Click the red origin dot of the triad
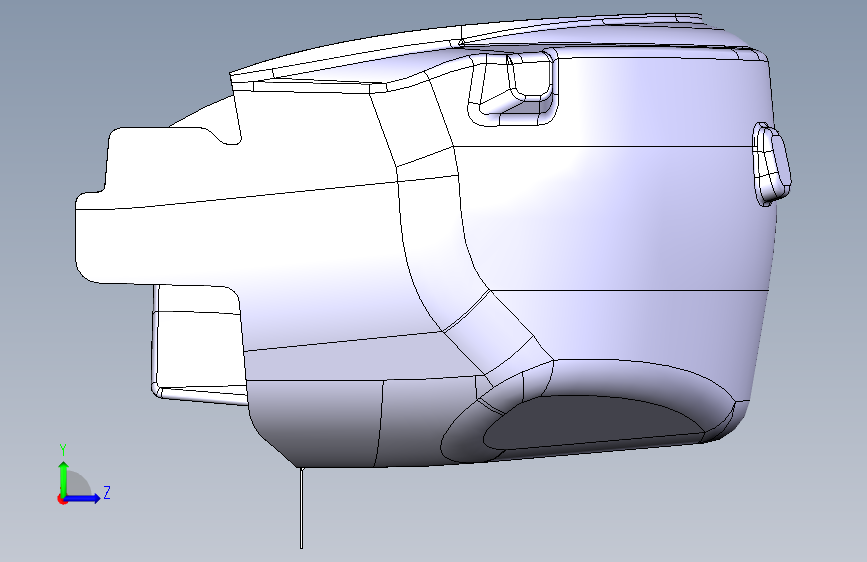 (62, 499)
